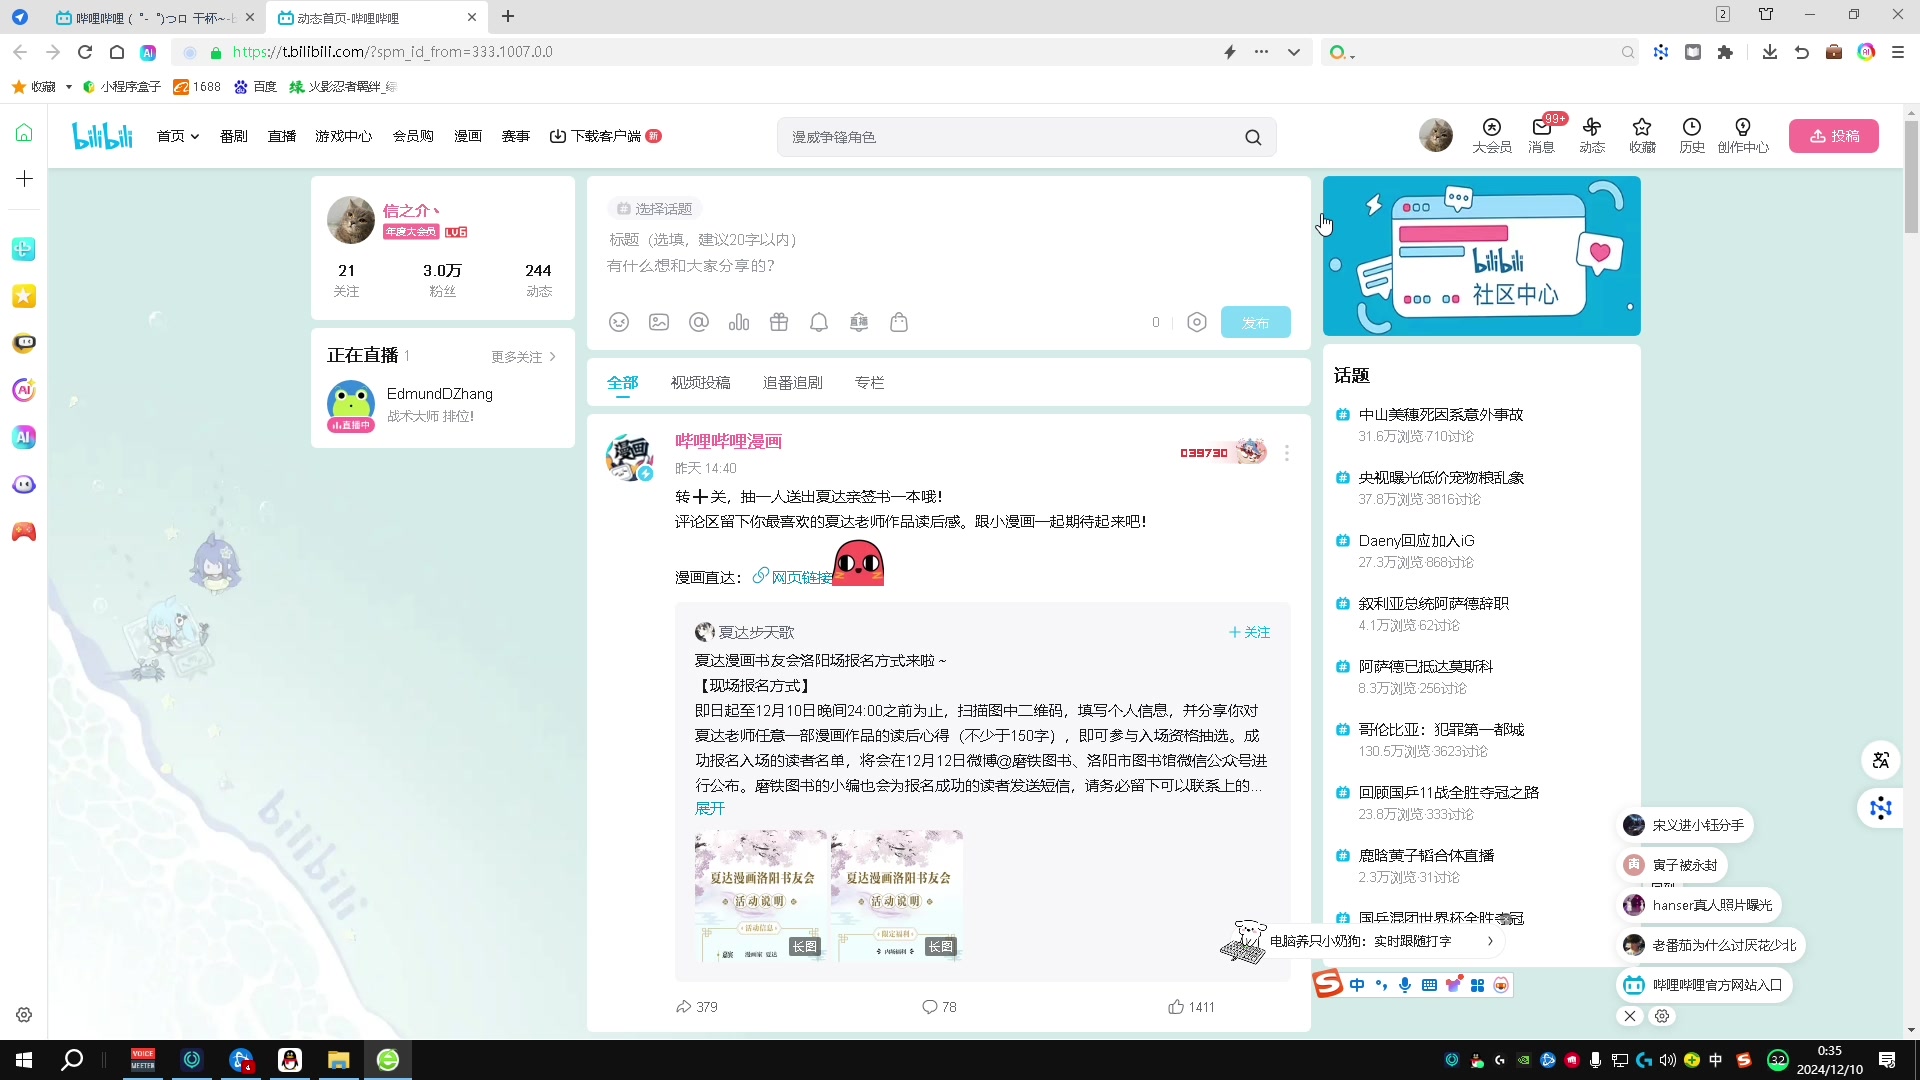Viewport: 1920px width, 1080px height.
Task: Open the 社区中心 banner
Action: pyautogui.click(x=1481, y=256)
